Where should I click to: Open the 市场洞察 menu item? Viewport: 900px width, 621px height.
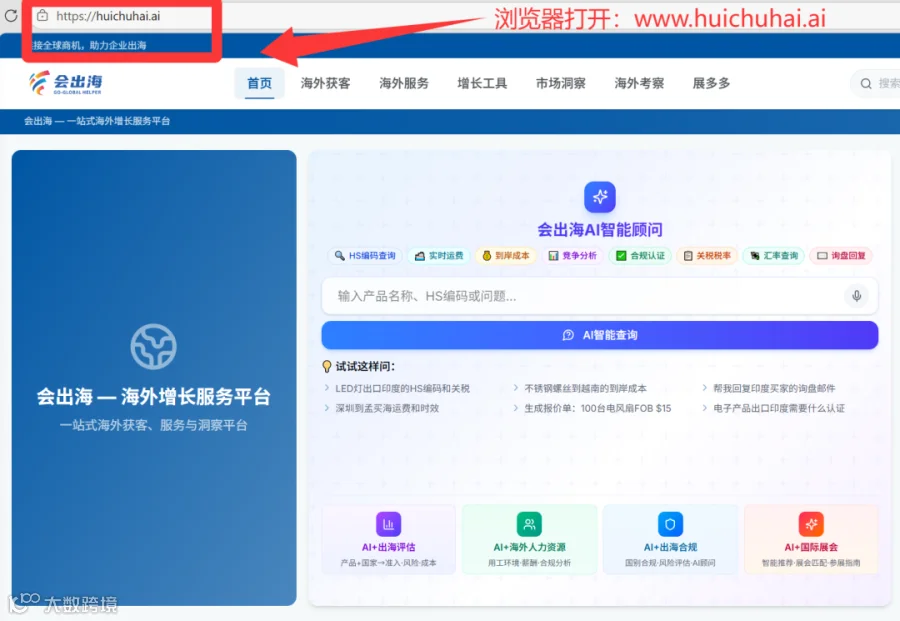(561, 83)
